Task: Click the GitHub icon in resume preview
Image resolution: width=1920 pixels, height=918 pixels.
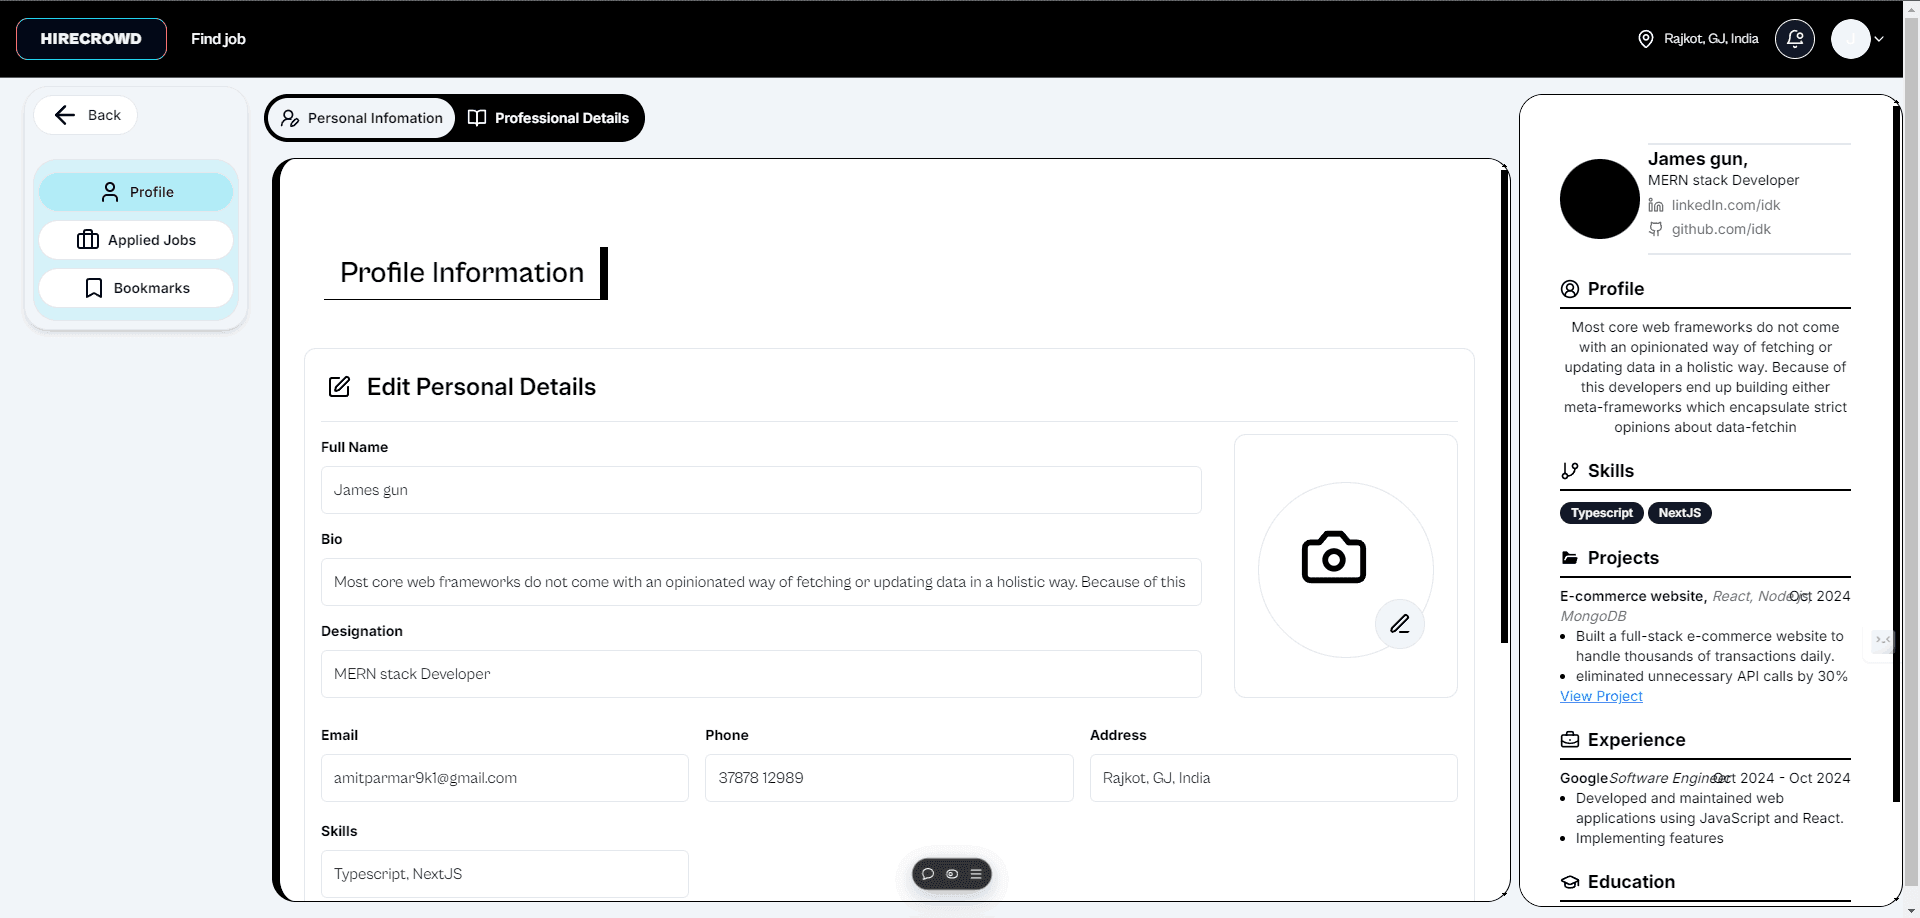Action: pos(1656,229)
